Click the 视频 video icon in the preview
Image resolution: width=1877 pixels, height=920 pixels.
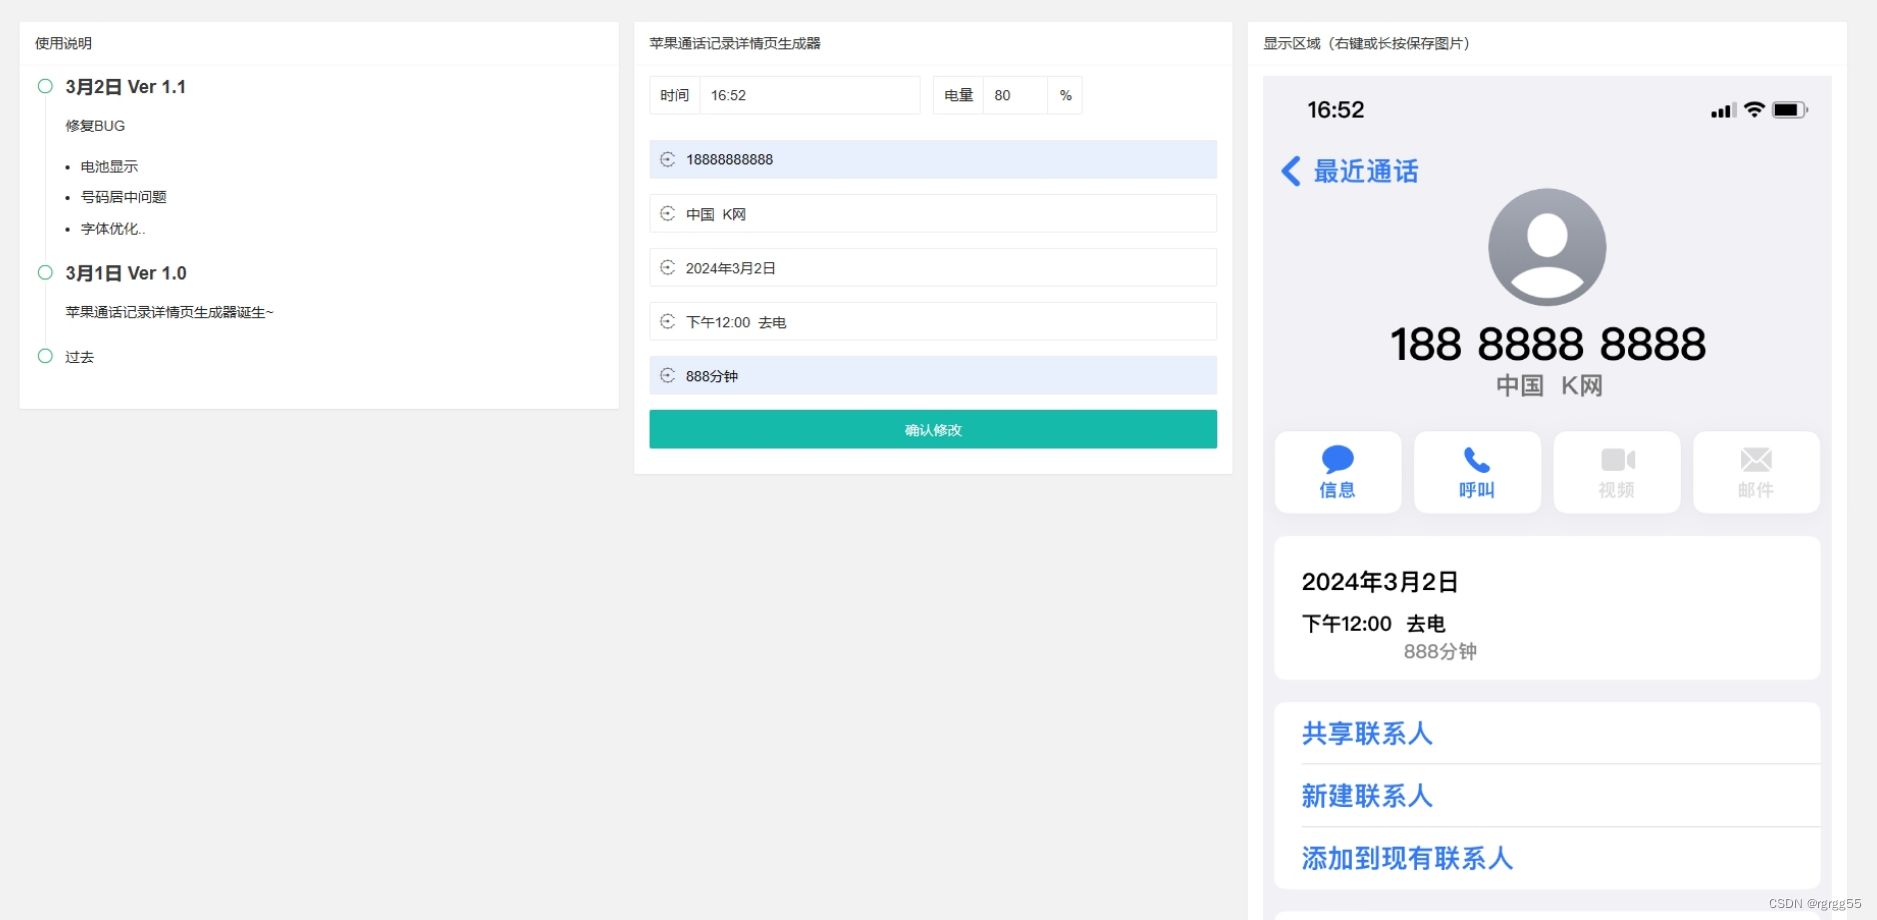click(x=1617, y=459)
